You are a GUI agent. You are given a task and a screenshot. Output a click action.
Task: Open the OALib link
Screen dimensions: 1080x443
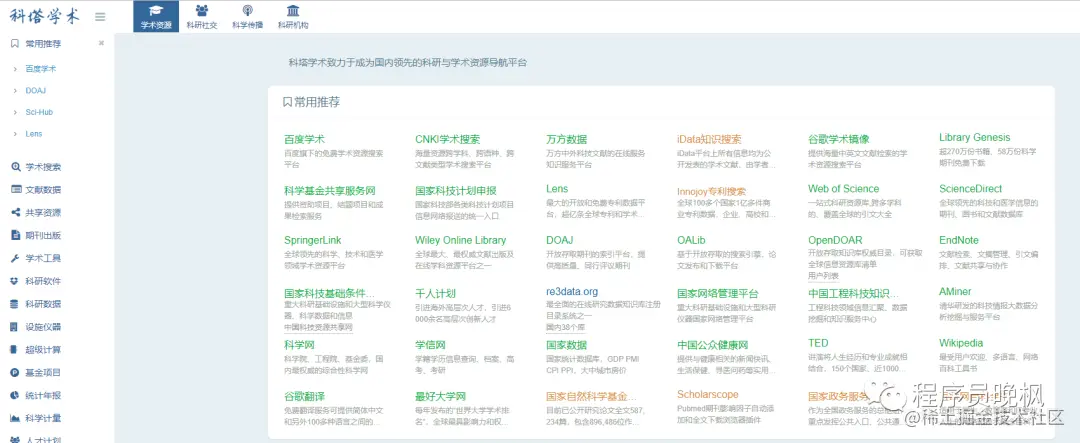692,240
